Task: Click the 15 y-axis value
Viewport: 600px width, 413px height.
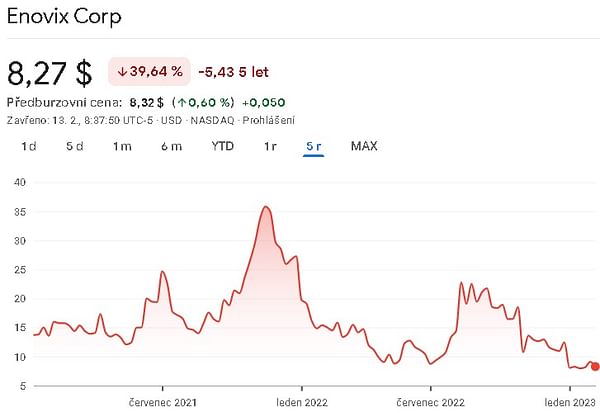Action: coord(20,328)
